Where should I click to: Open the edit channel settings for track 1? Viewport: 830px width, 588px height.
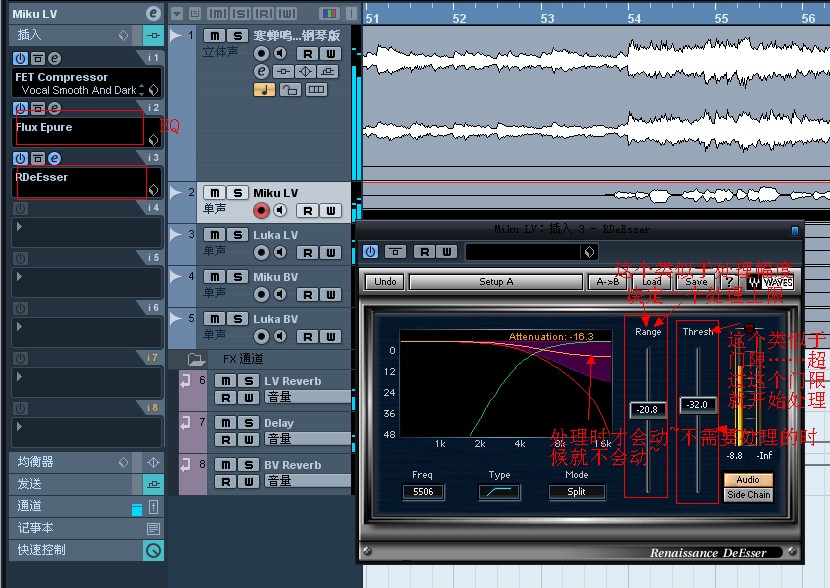click(x=261, y=71)
